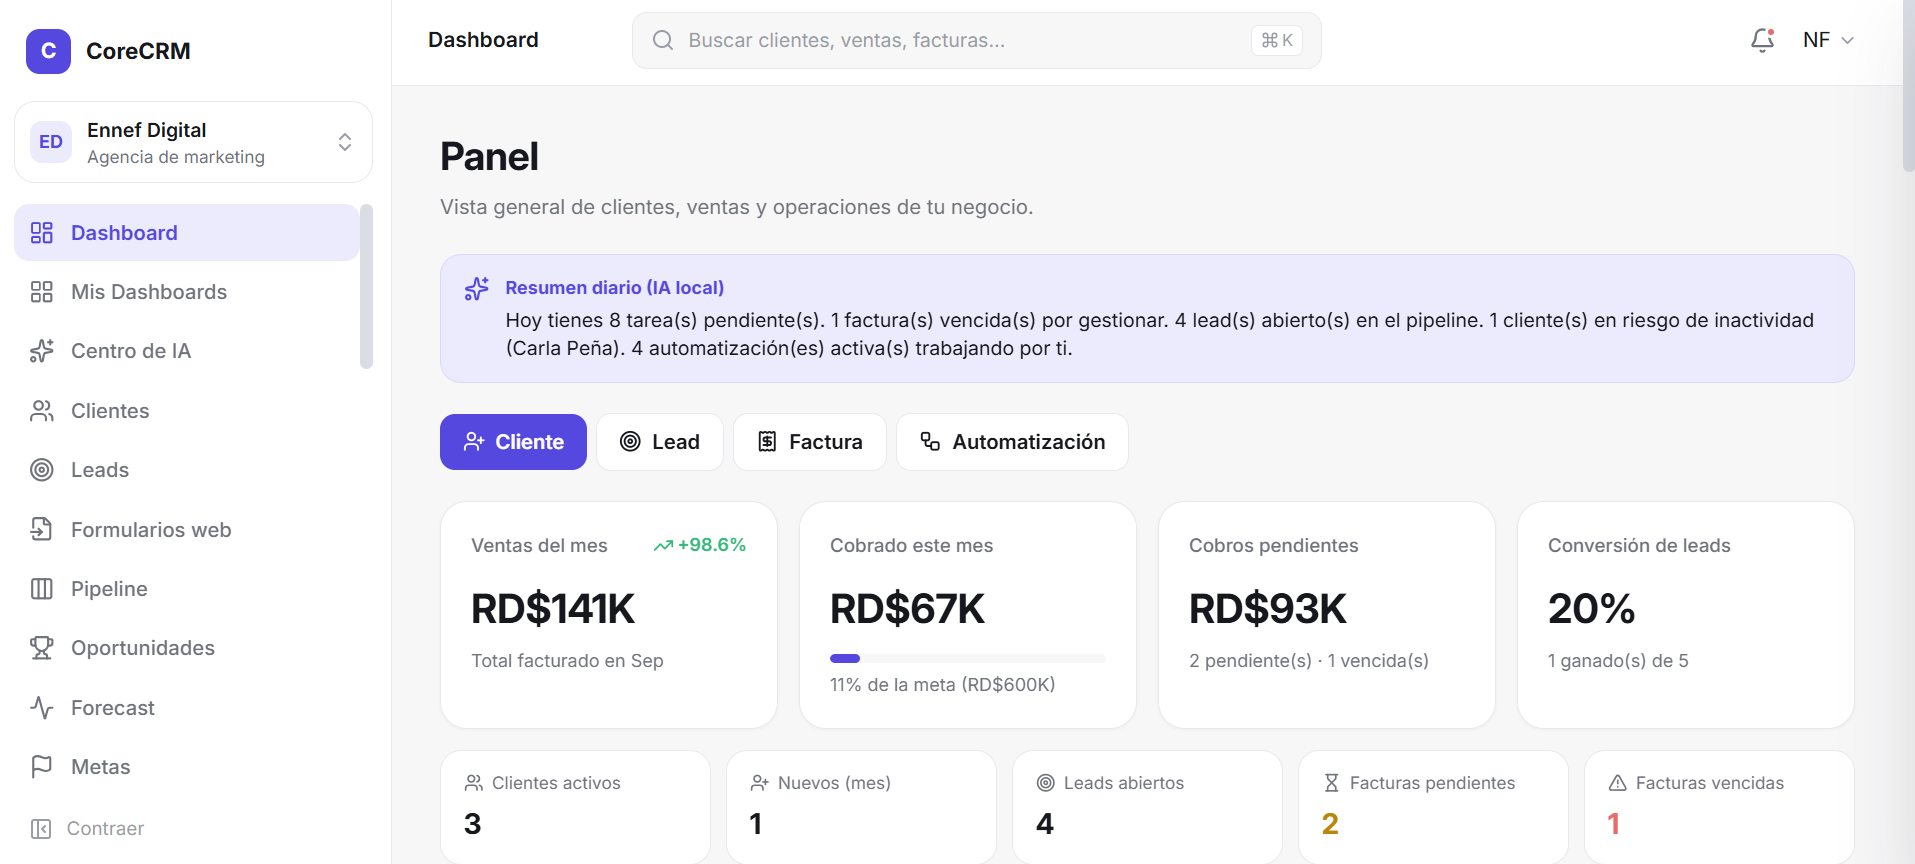Open the Forecast page

186,708
